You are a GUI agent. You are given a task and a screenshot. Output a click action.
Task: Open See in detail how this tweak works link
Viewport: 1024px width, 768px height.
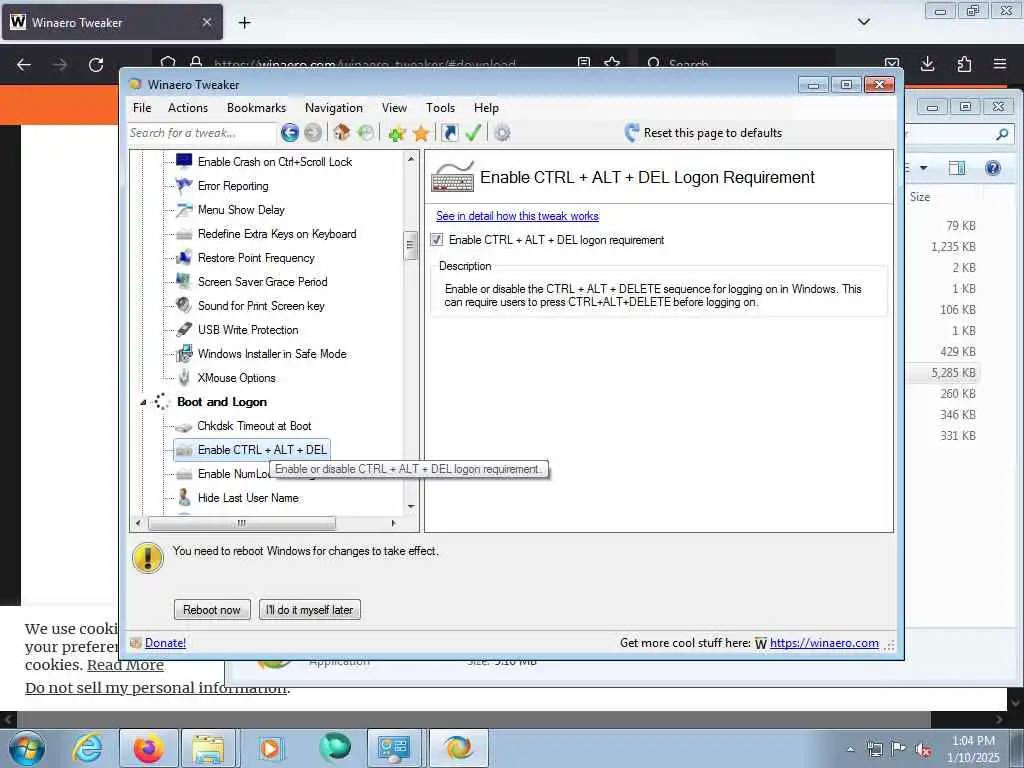[x=517, y=216]
